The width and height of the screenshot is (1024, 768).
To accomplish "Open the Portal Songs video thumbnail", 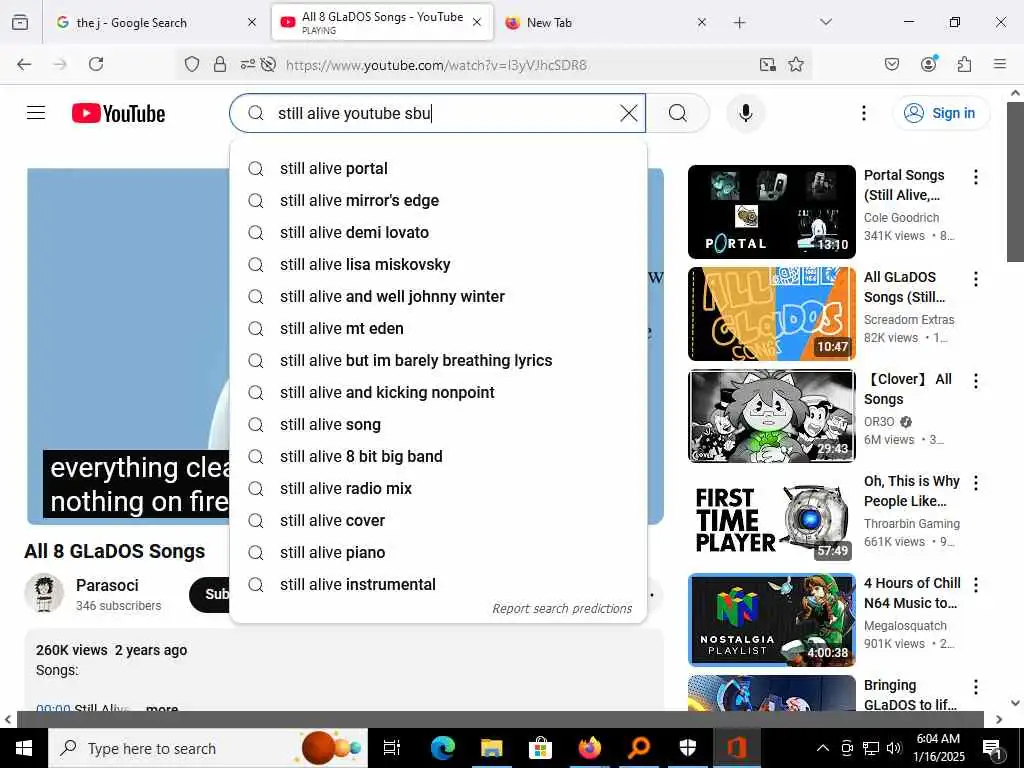I will click(771, 212).
